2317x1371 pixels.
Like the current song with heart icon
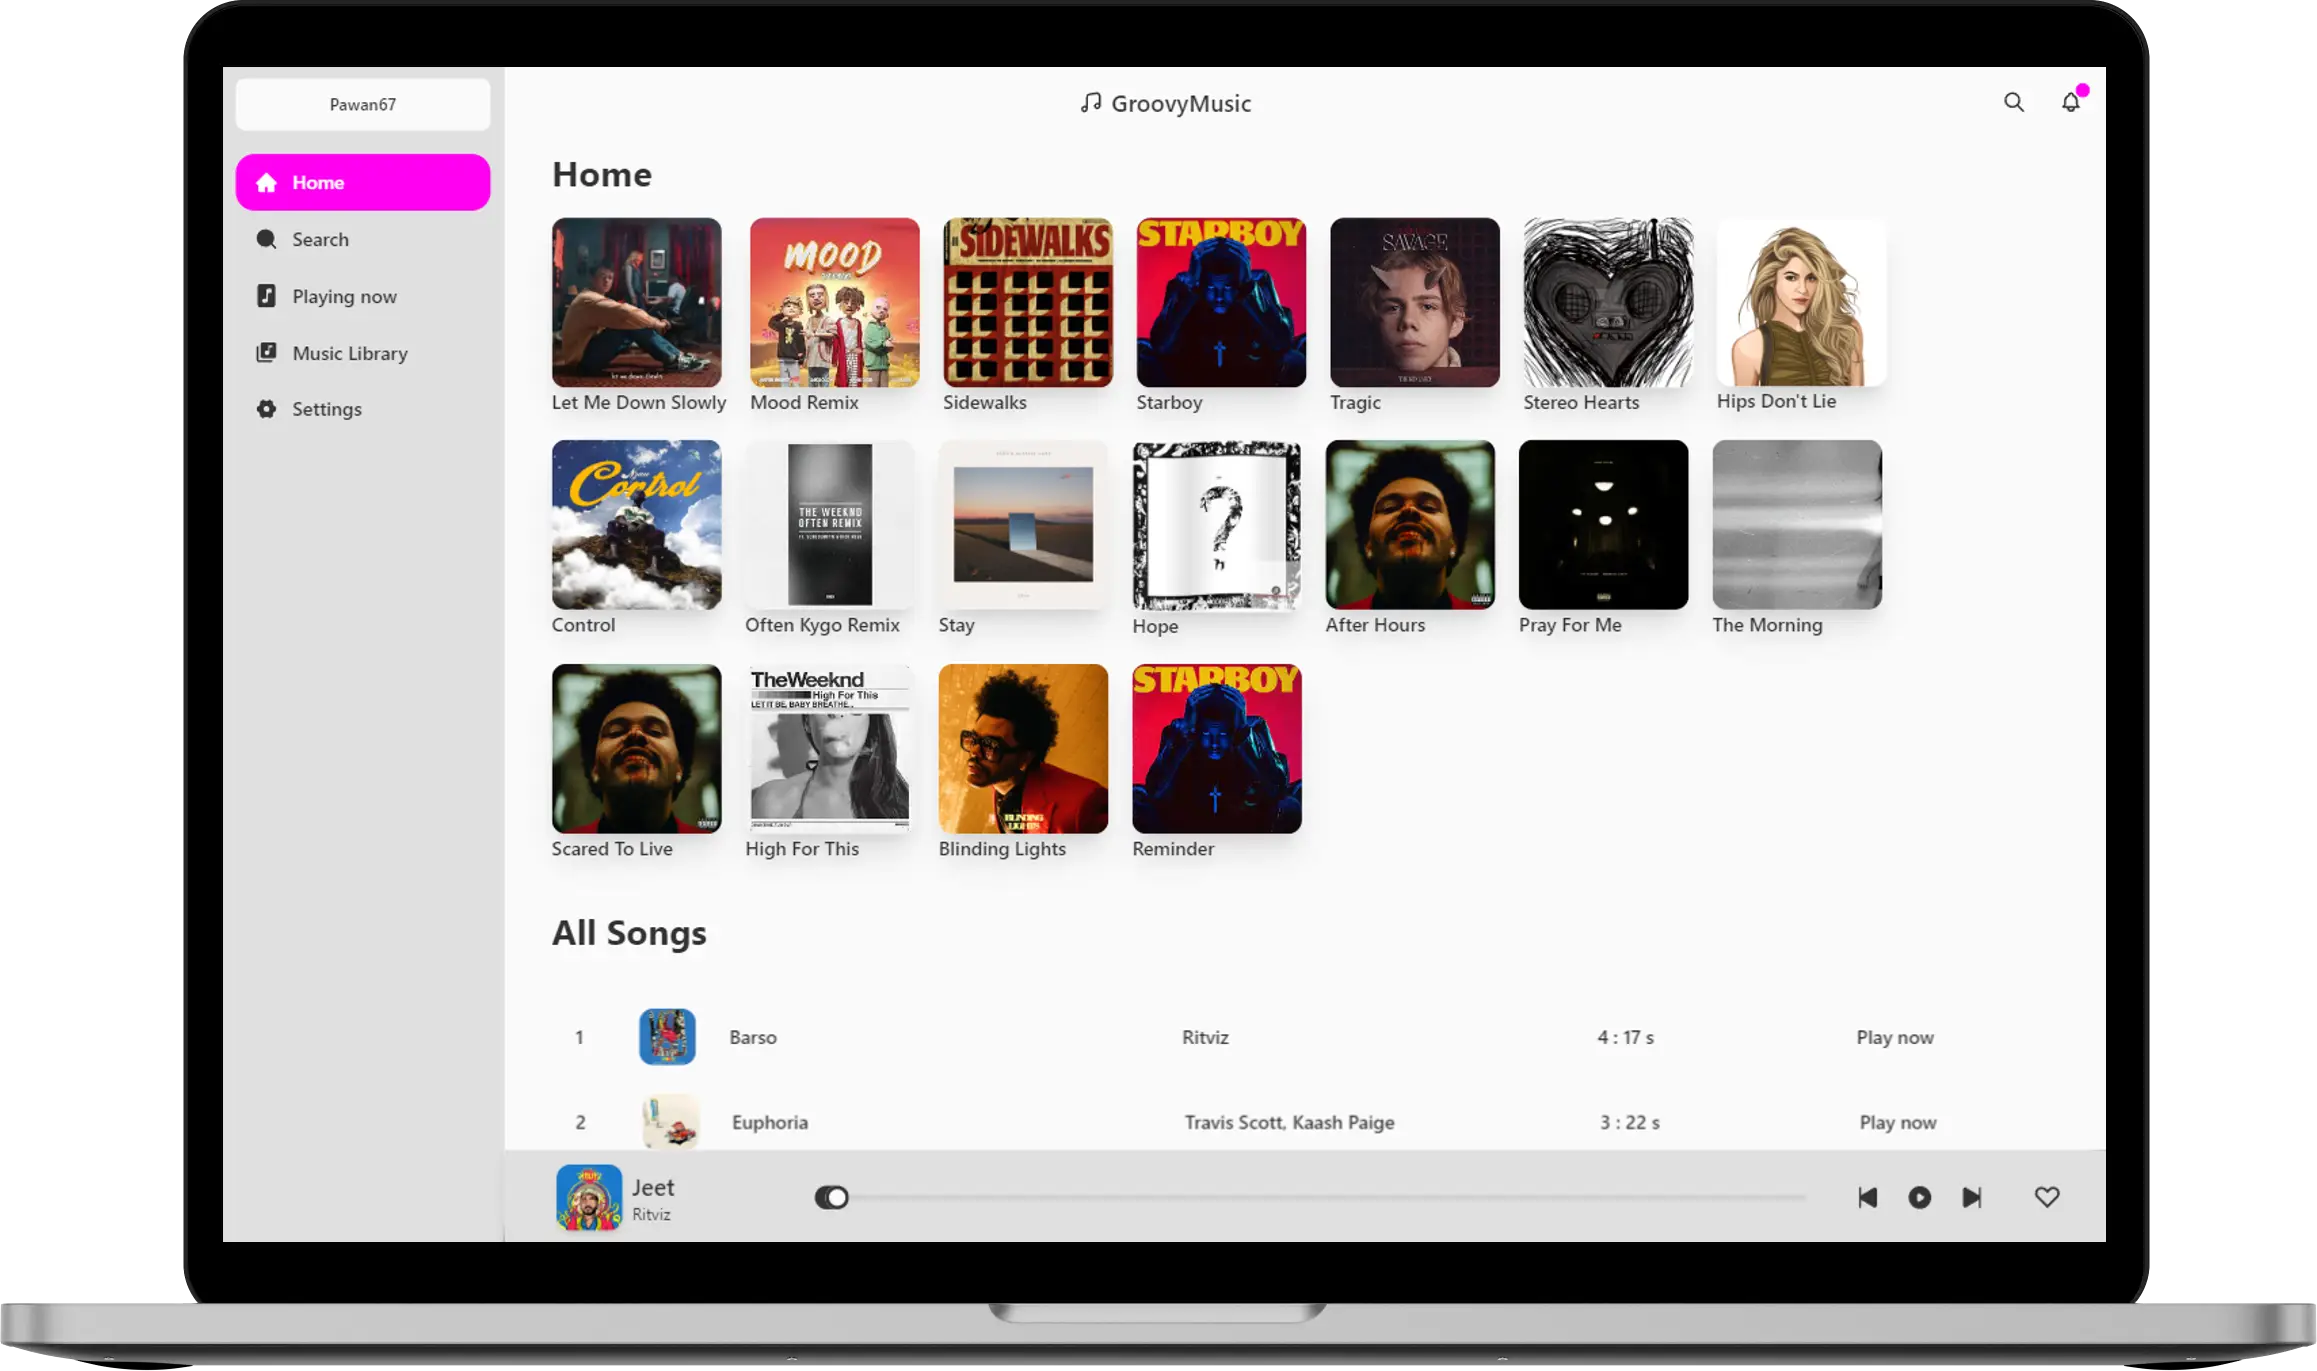(2046, 1197)
